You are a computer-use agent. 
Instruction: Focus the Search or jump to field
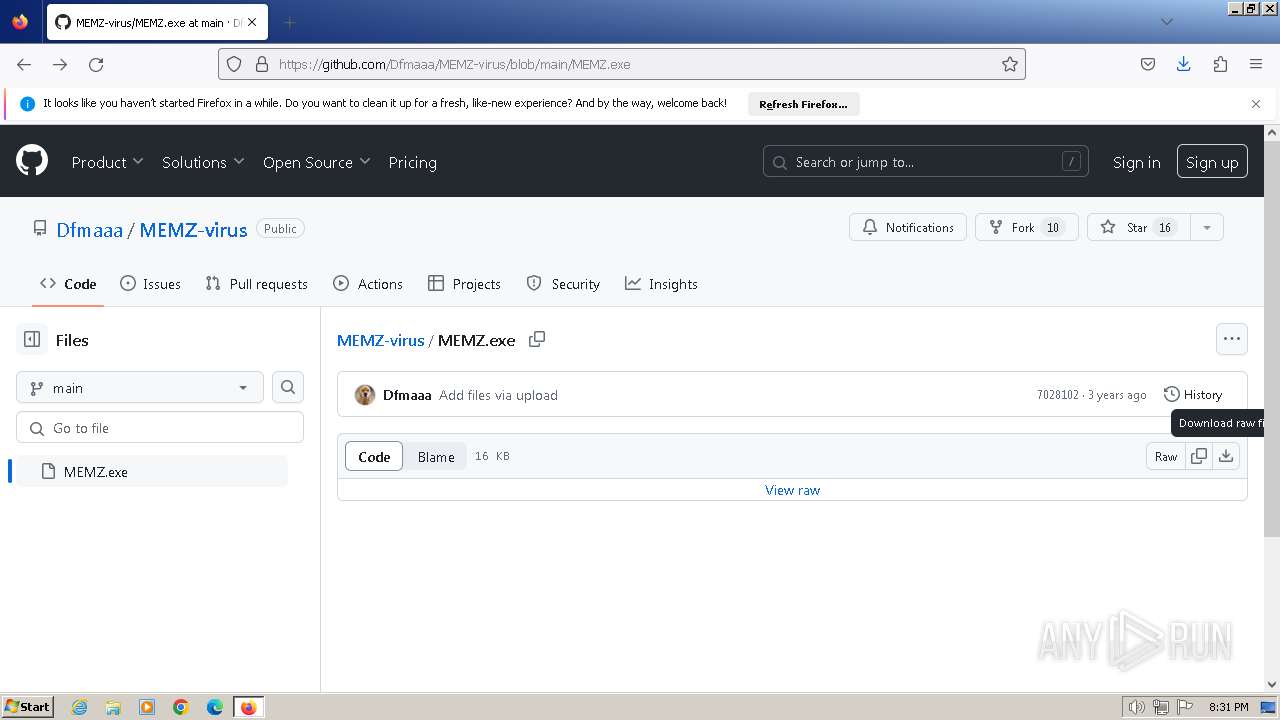(927, 162)
